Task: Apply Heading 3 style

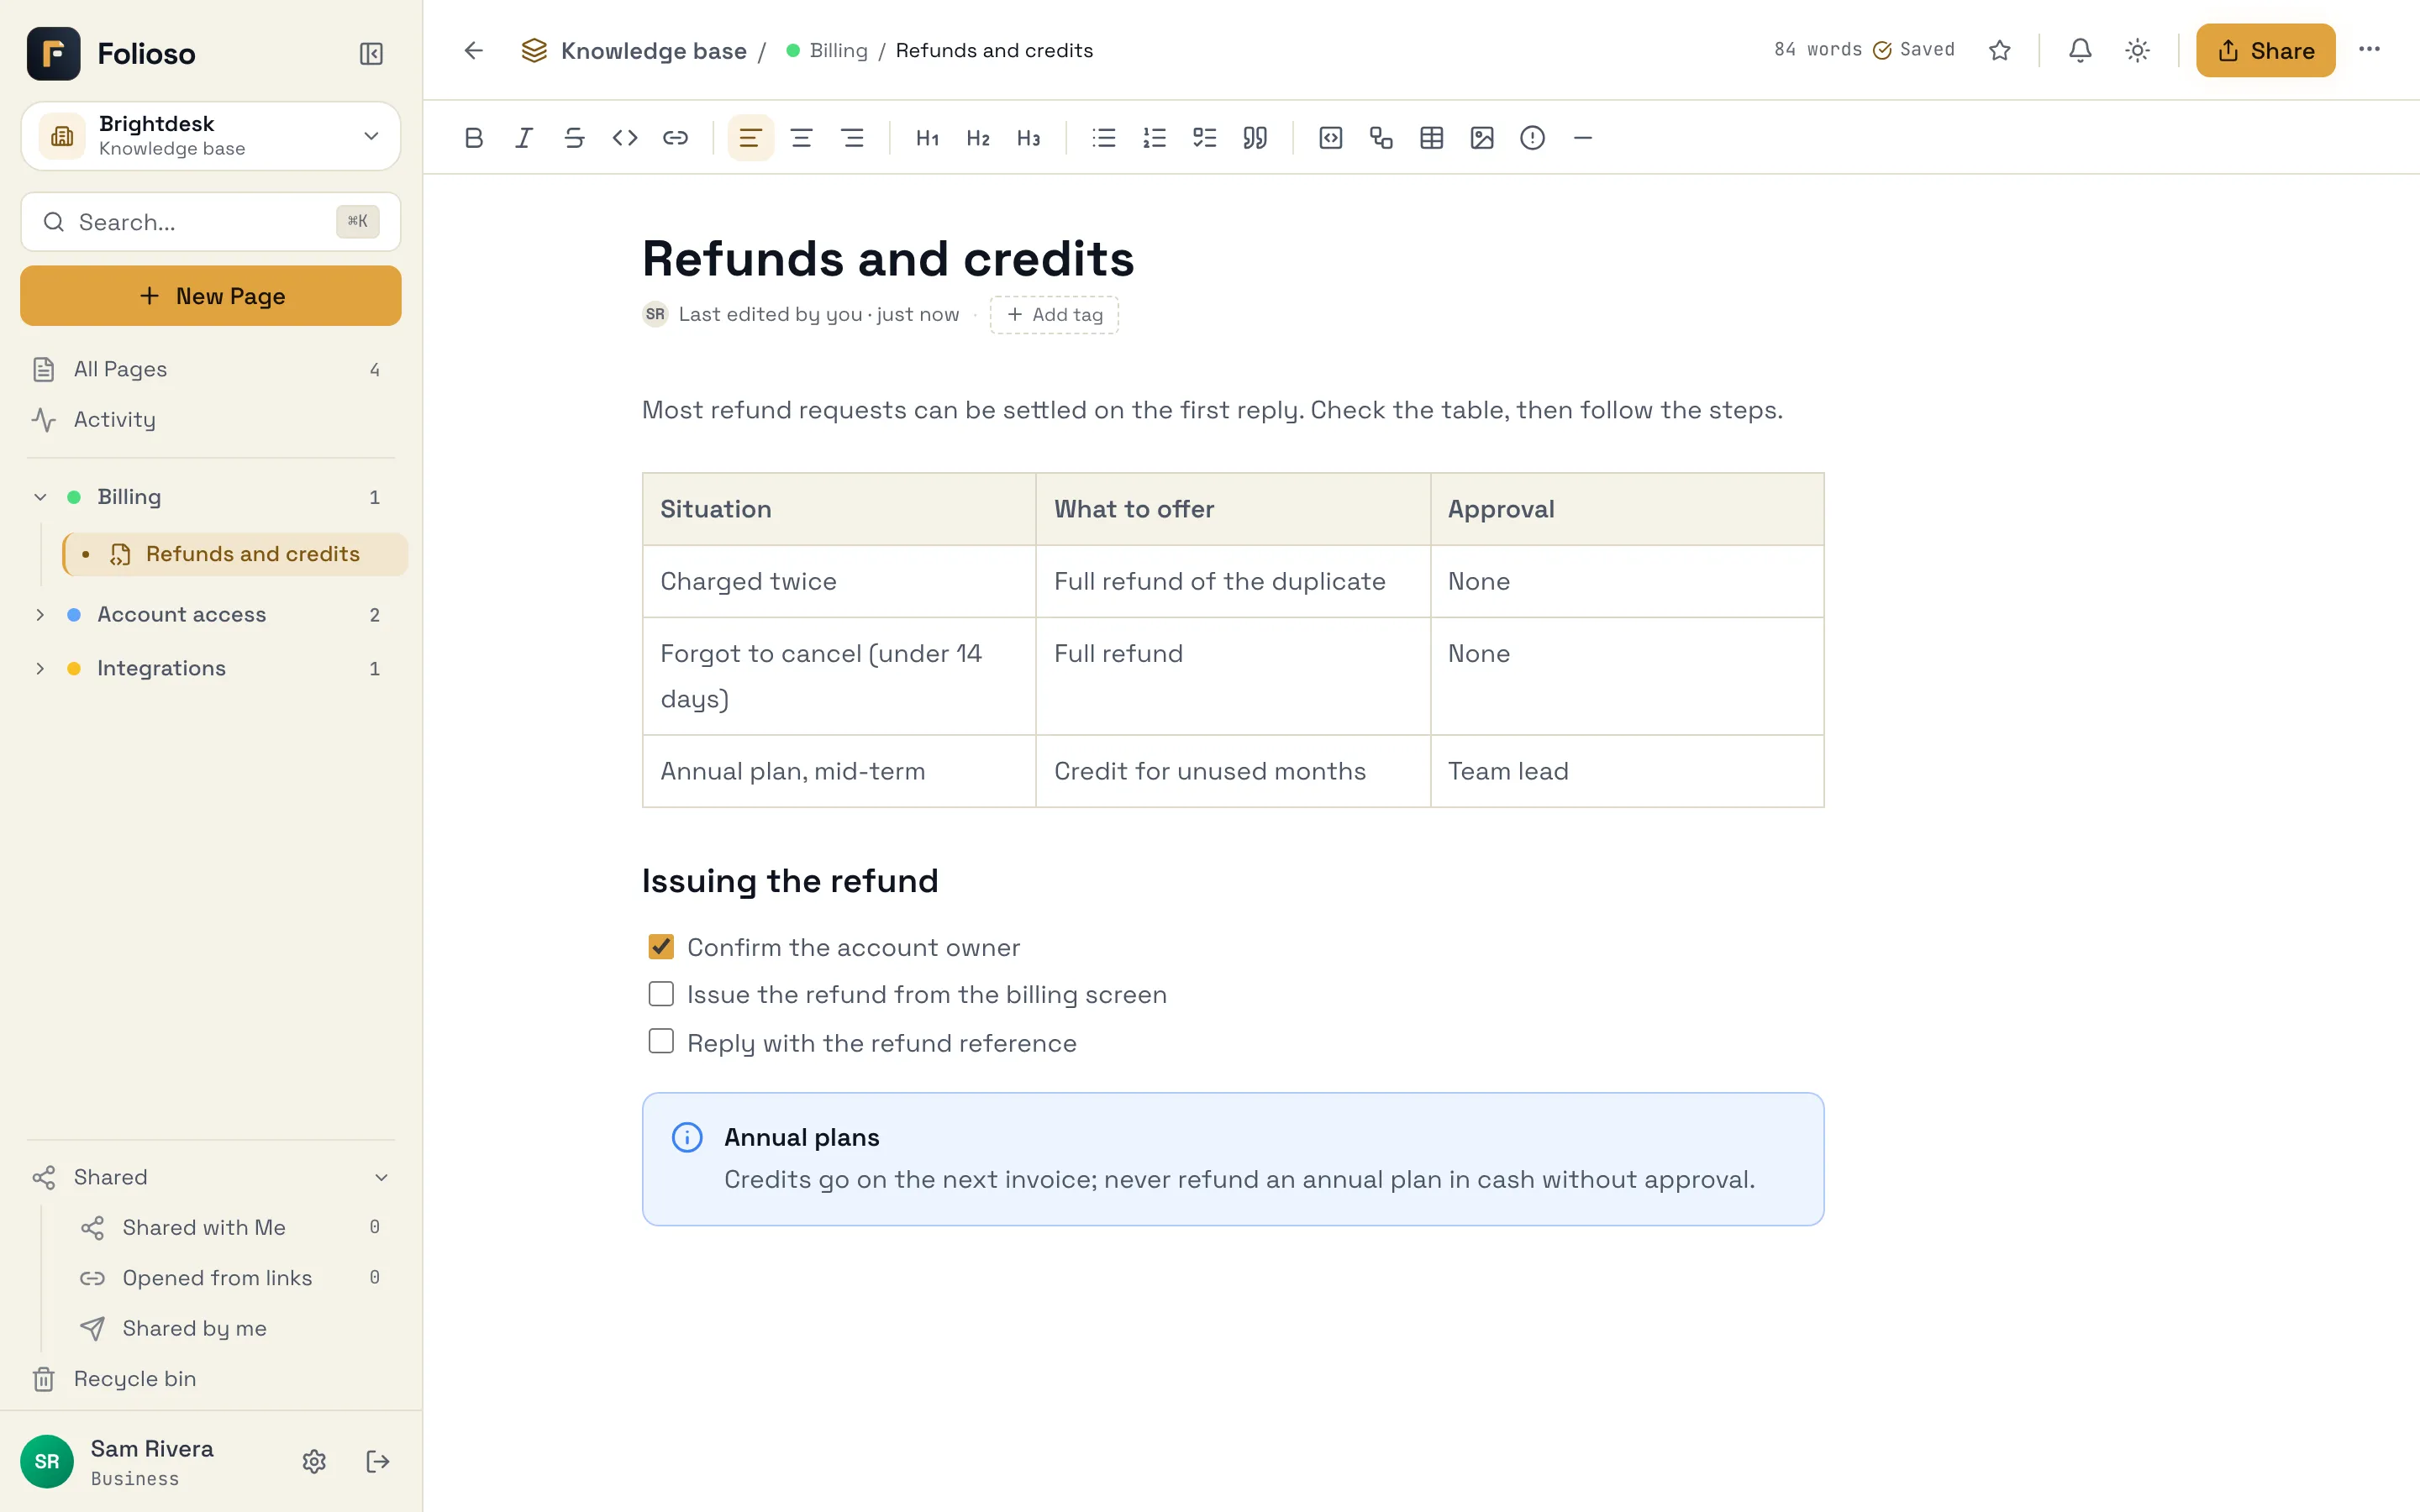Action: pos(1028,138)
